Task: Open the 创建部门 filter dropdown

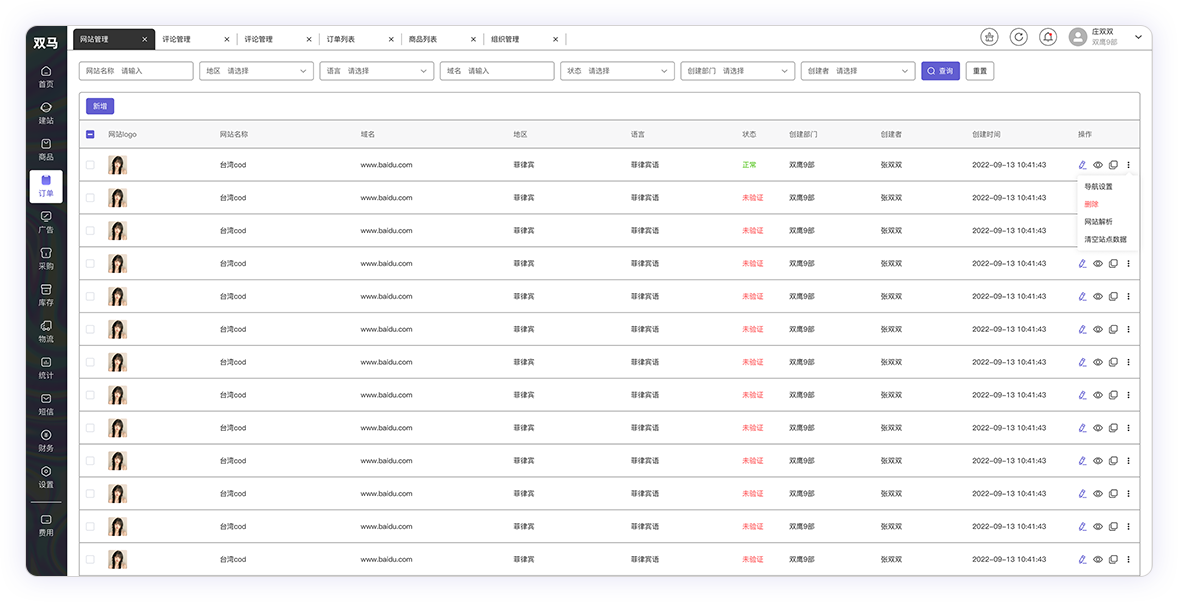Action: (738, 71)
